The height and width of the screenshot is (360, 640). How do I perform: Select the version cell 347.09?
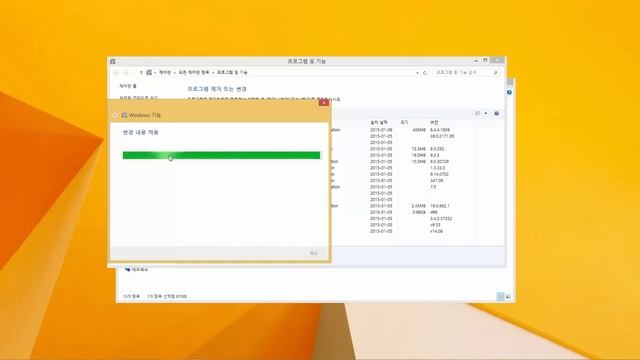pyautogui.click(x=436, y=180)
